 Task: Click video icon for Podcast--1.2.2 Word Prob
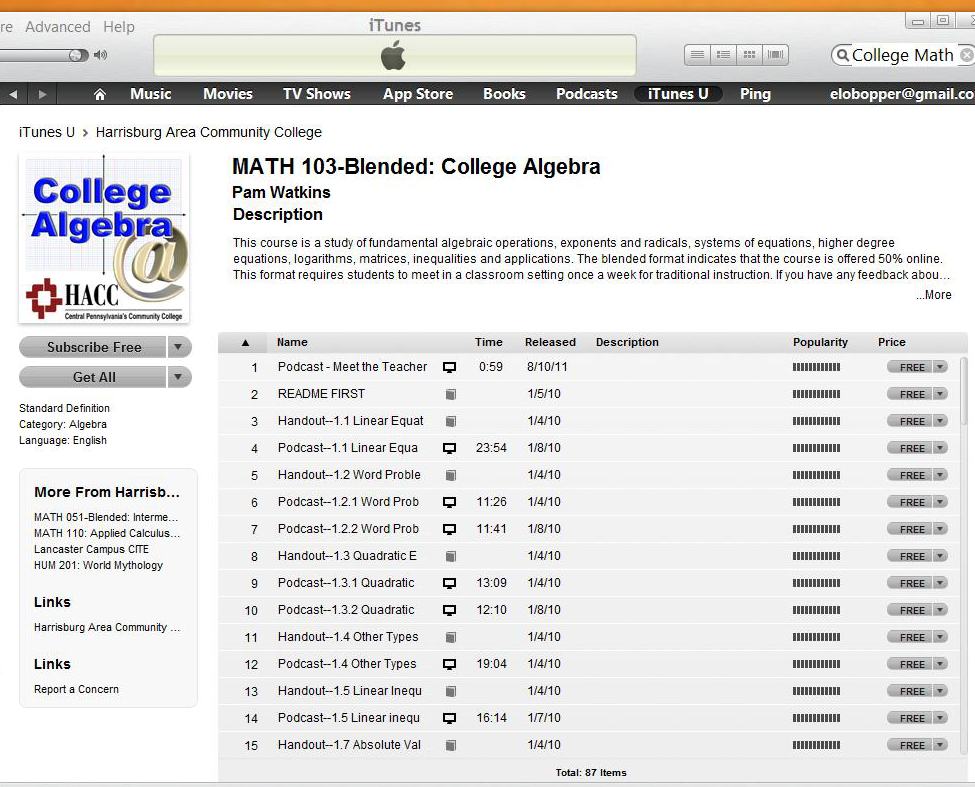click(x=450, y=529)
